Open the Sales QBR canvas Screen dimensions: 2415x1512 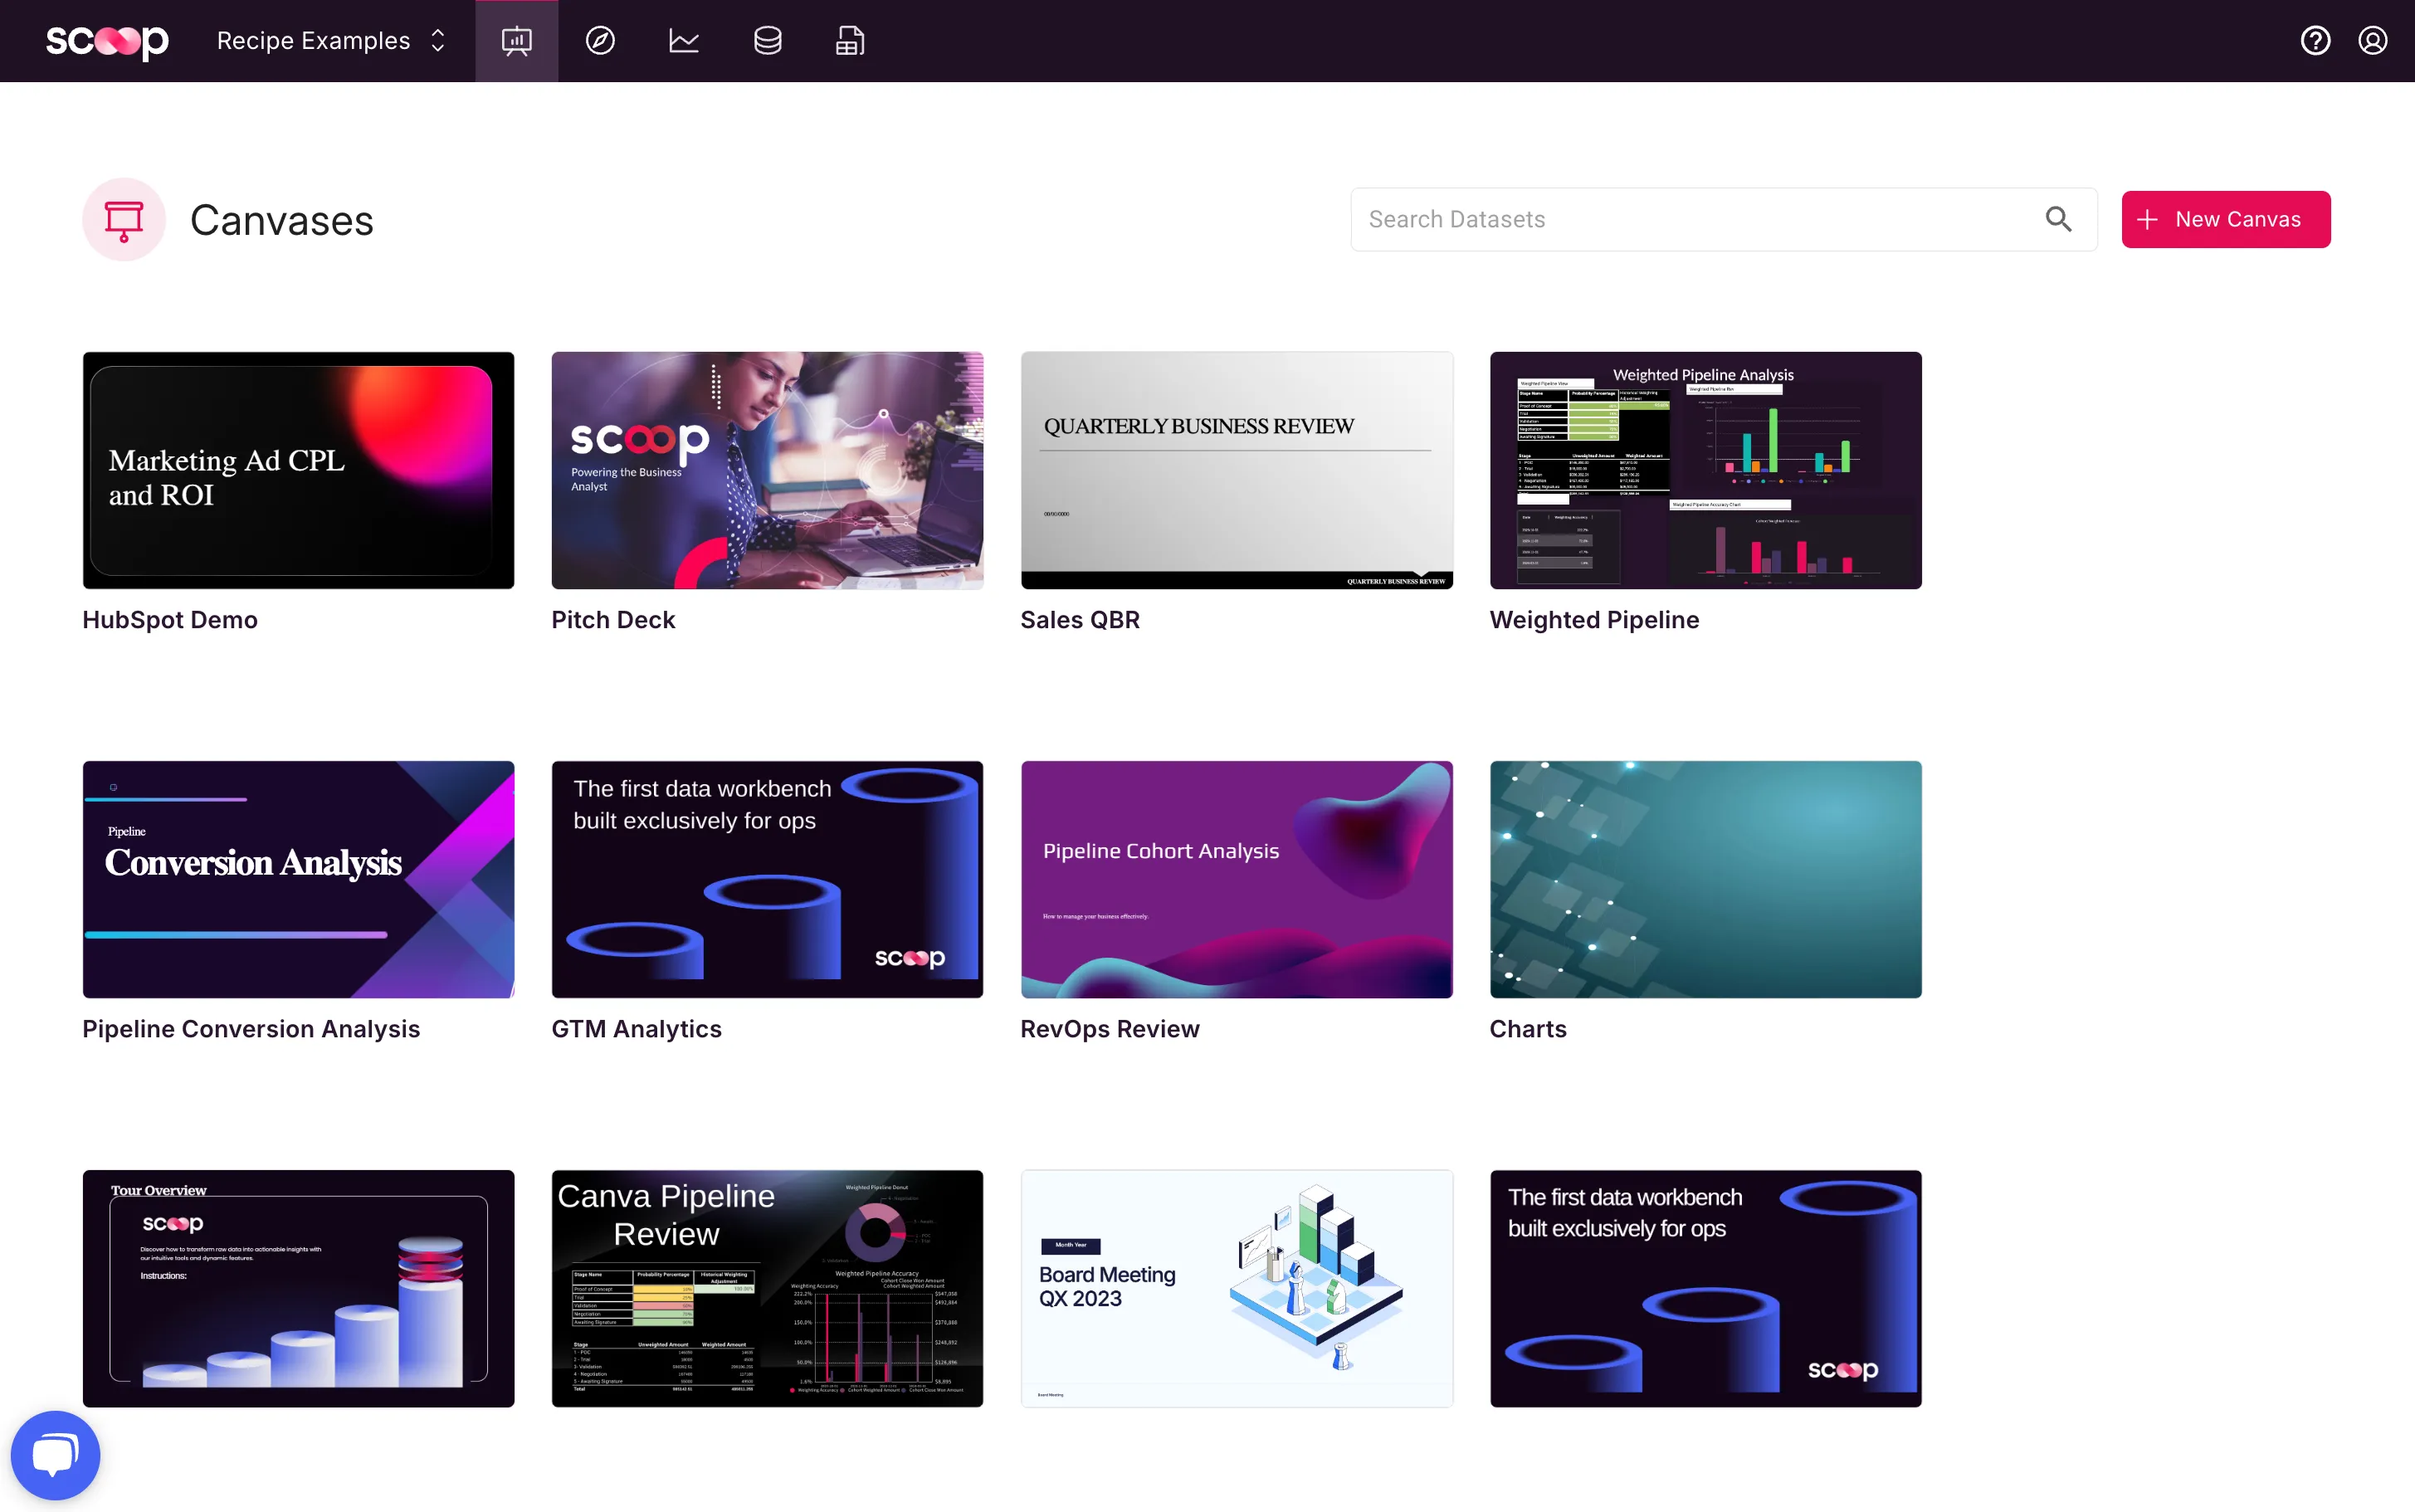pos(1236,470)
